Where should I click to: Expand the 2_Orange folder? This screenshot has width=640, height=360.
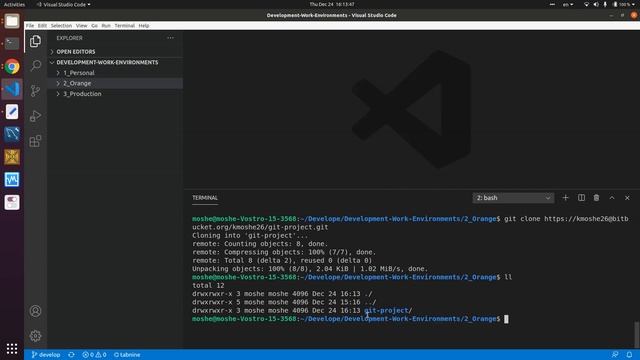coord(116,83)
